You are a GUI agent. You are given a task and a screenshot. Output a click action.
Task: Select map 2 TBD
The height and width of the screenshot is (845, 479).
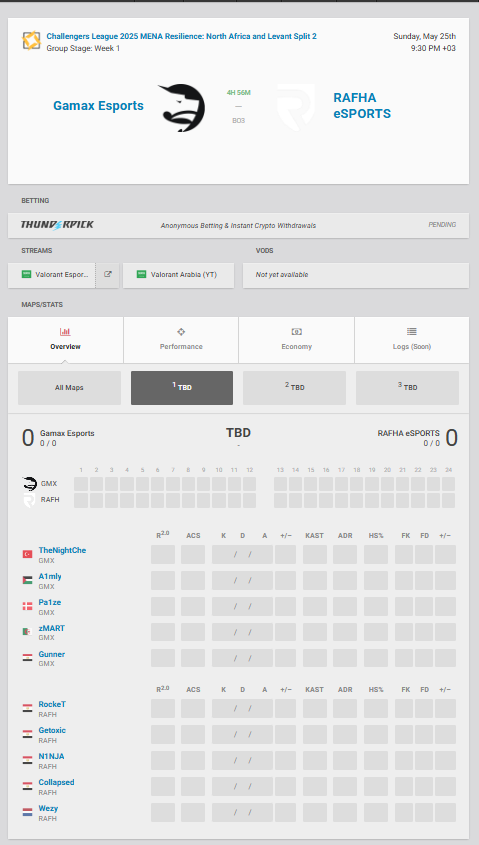click(x=294, y=387)
